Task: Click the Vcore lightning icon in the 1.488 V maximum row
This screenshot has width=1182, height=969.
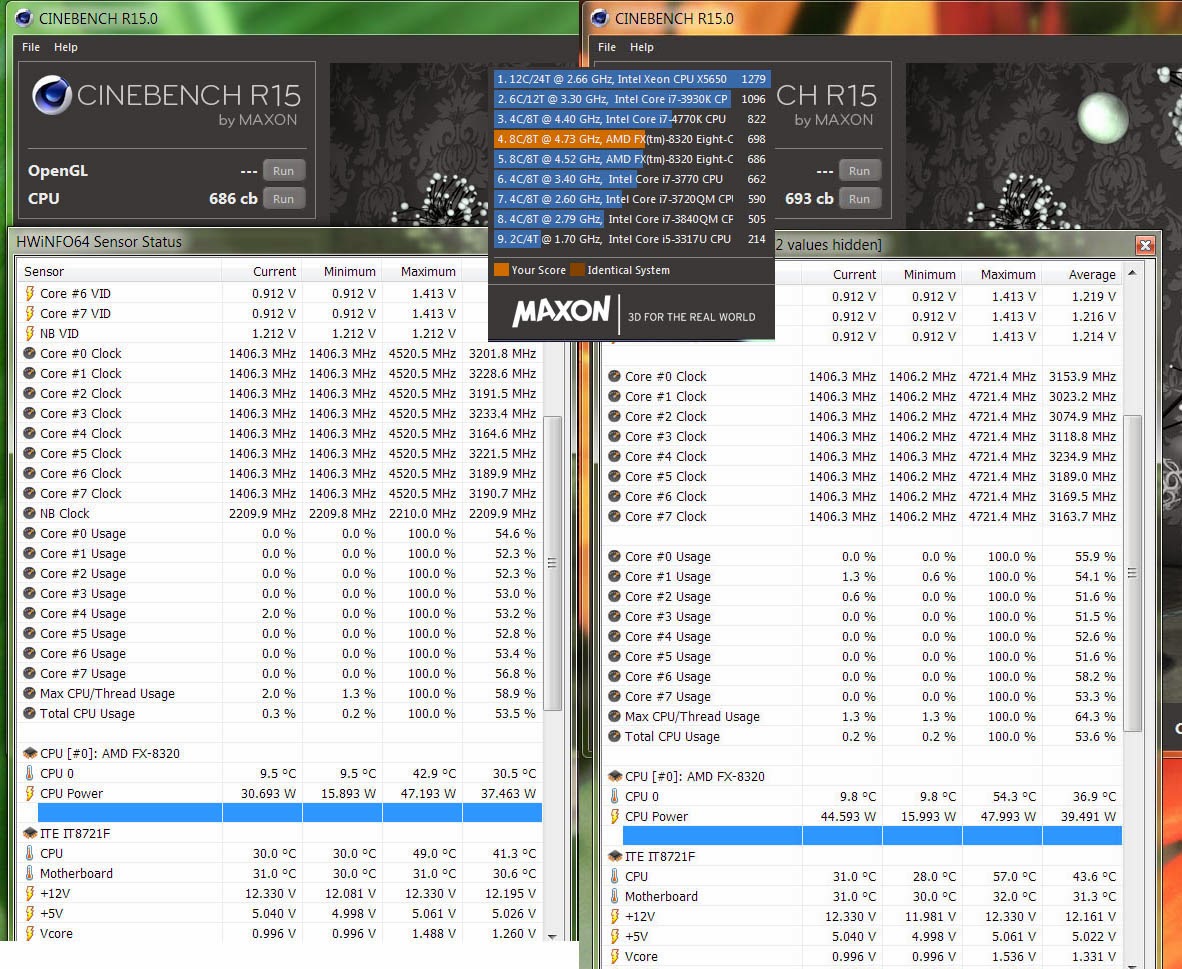Action: click(29, 933)
